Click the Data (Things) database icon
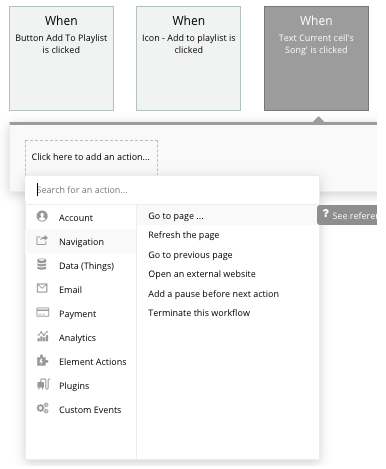 42,264
